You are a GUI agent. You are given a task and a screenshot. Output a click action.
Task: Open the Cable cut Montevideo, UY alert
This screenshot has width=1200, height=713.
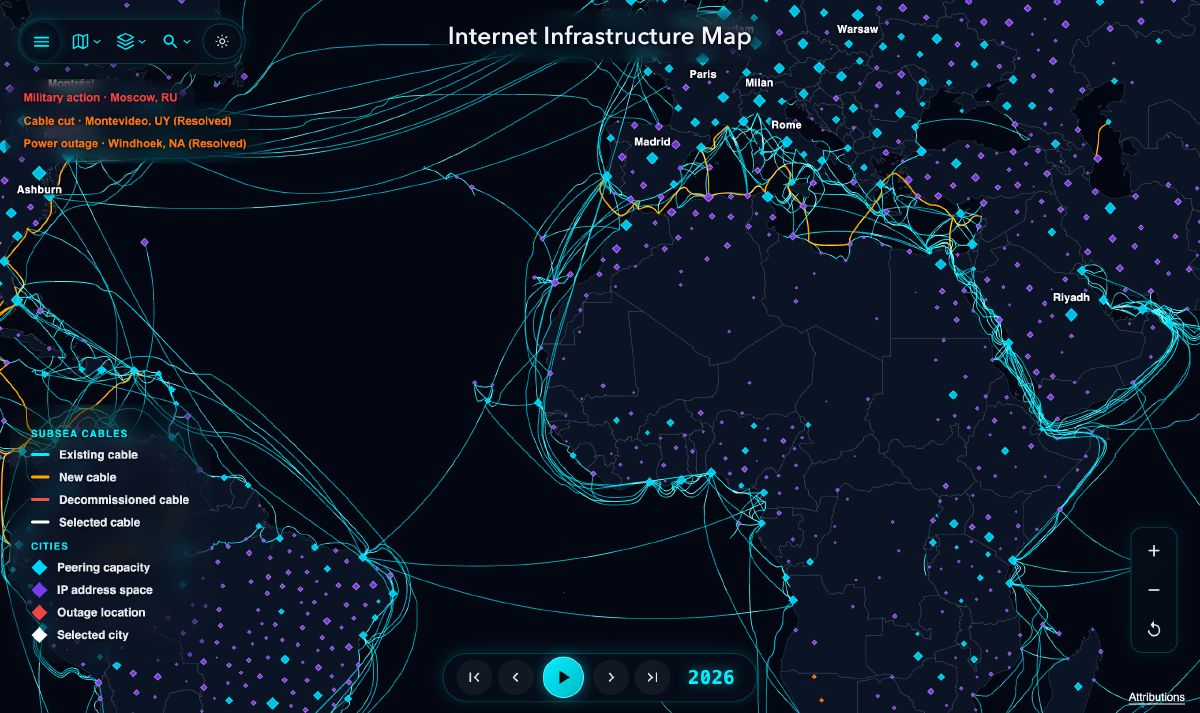127,121
